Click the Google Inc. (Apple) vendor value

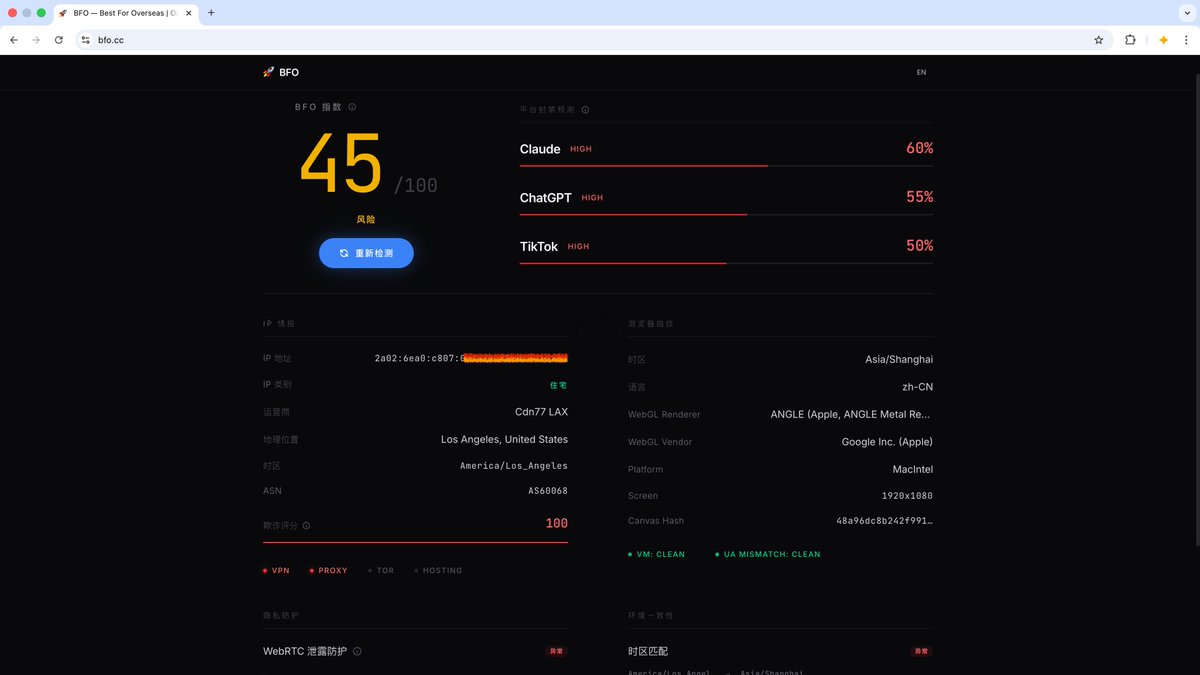887,442
